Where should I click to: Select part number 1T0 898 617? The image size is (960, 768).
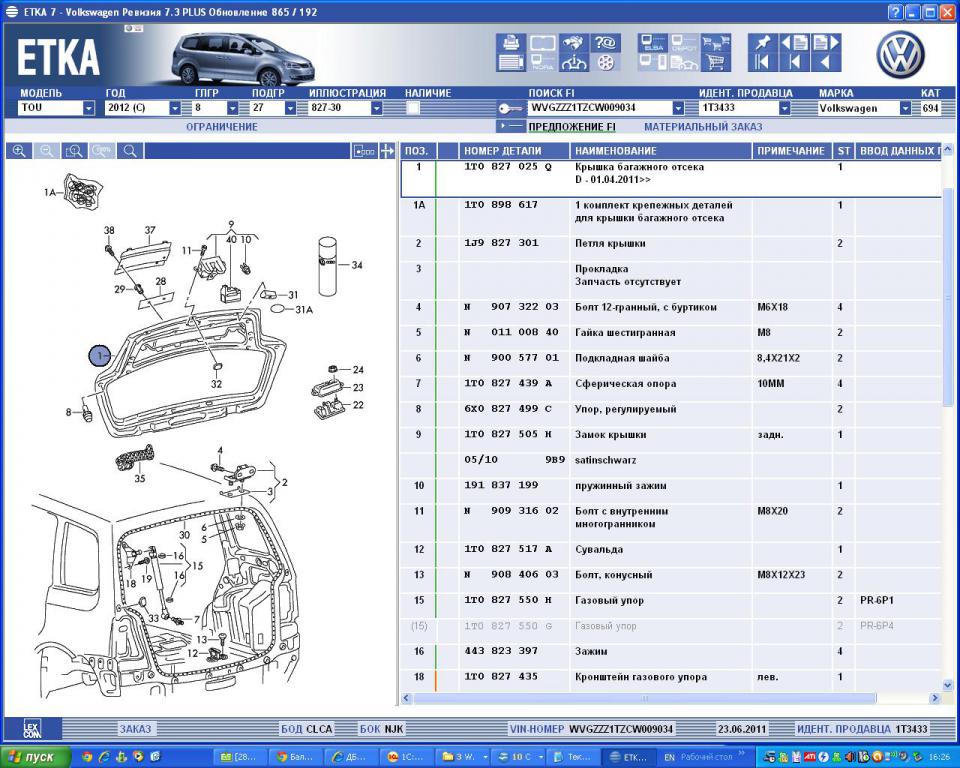click(501, 205)
